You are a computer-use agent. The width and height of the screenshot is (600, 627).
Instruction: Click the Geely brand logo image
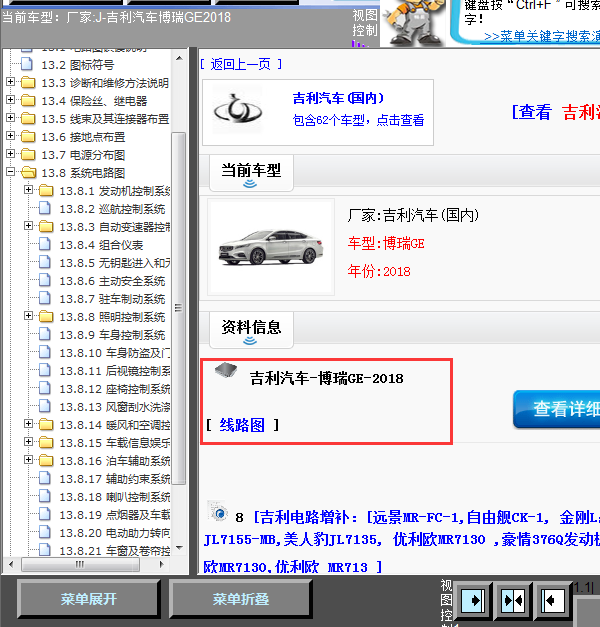click(x=238, y=109)
